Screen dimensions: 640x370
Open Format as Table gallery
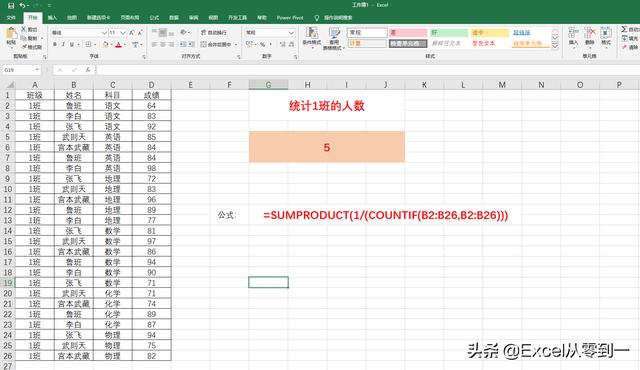333,38
